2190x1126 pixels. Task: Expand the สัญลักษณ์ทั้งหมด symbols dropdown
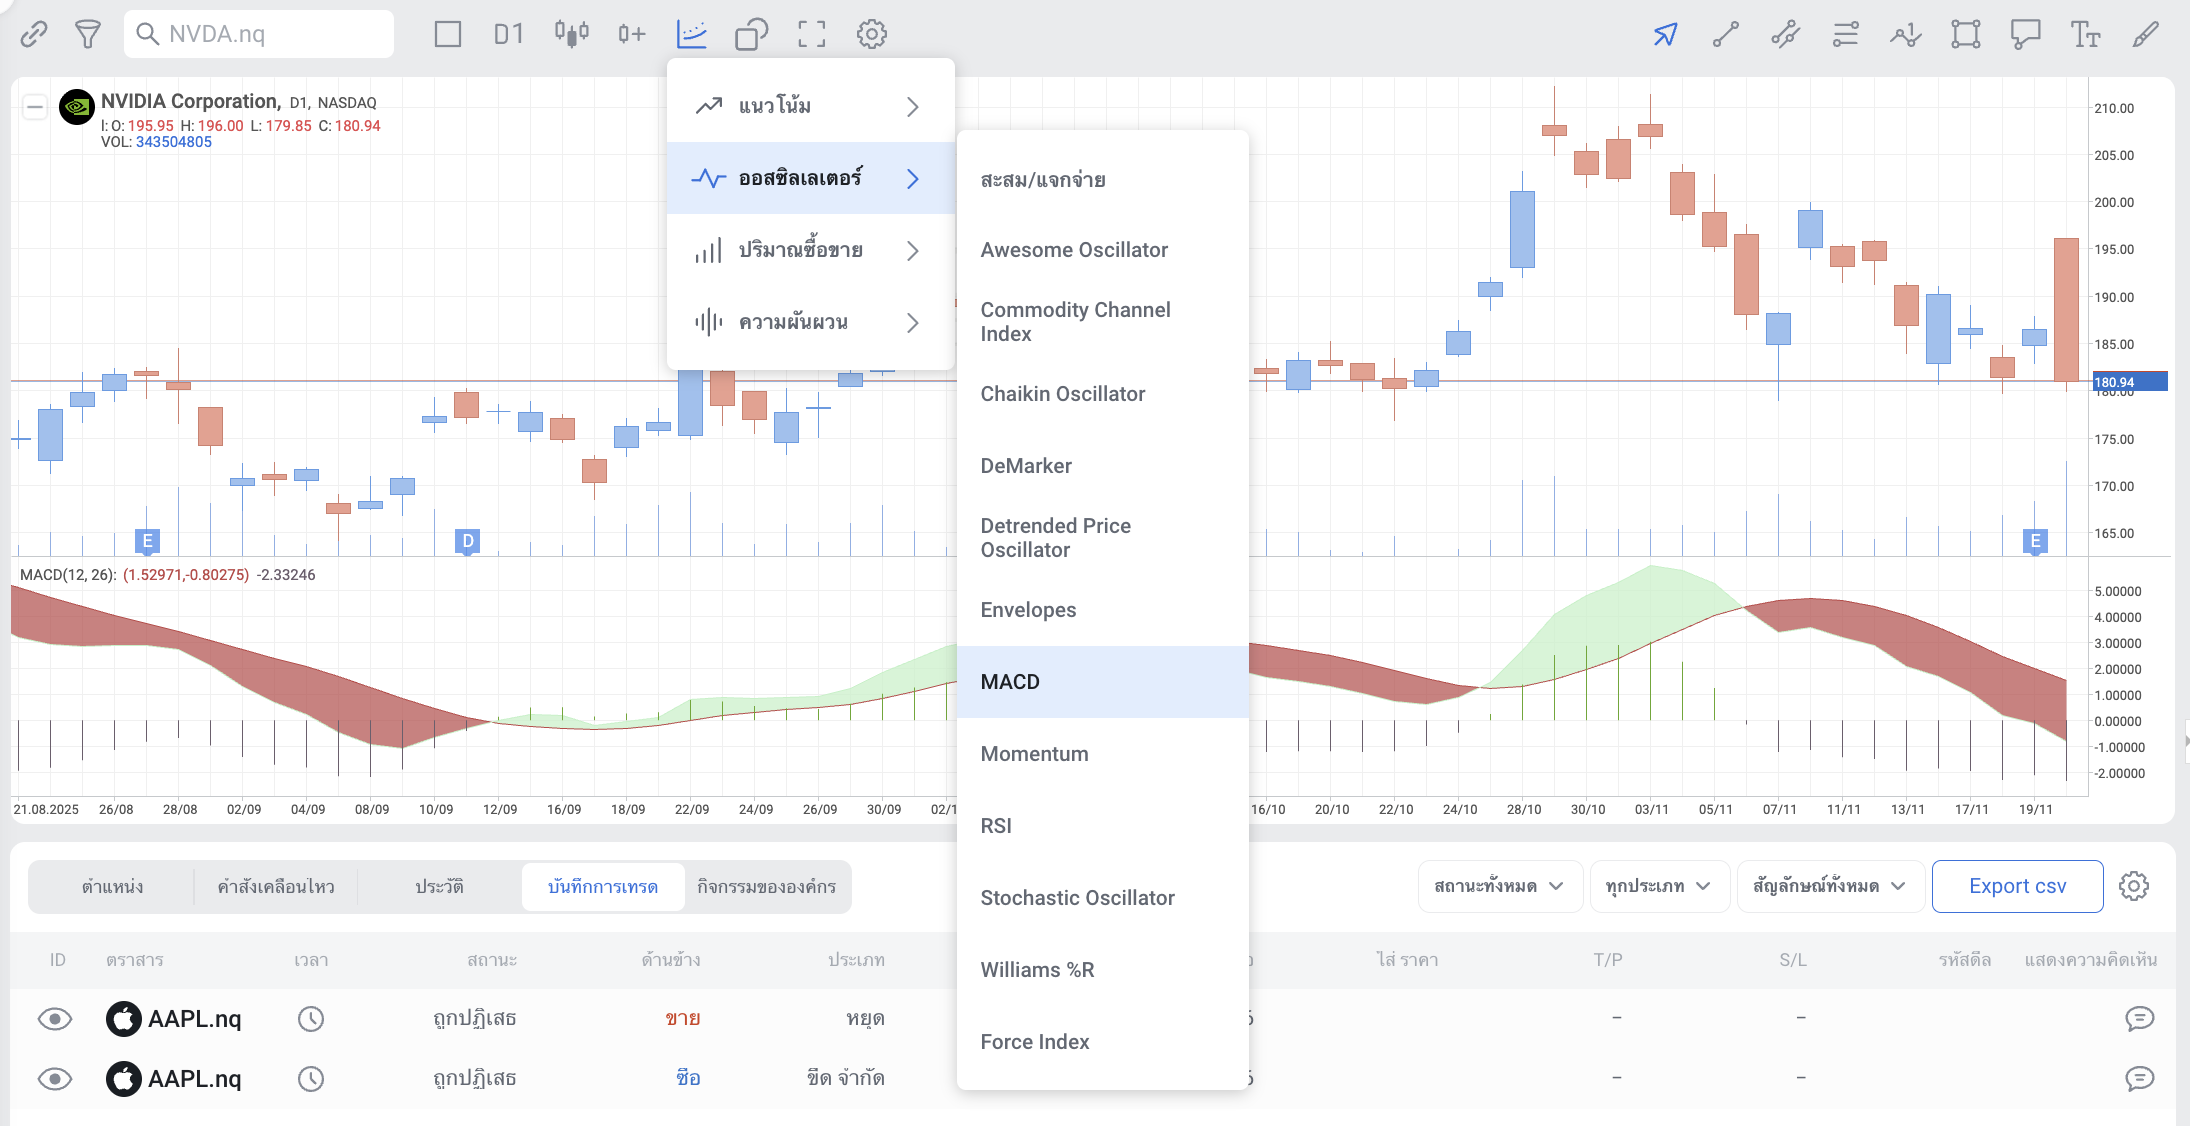click(x=1829, y=886)
